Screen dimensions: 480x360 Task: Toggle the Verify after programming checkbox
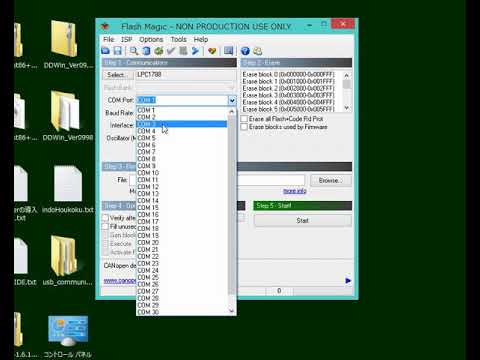[106, 218]
